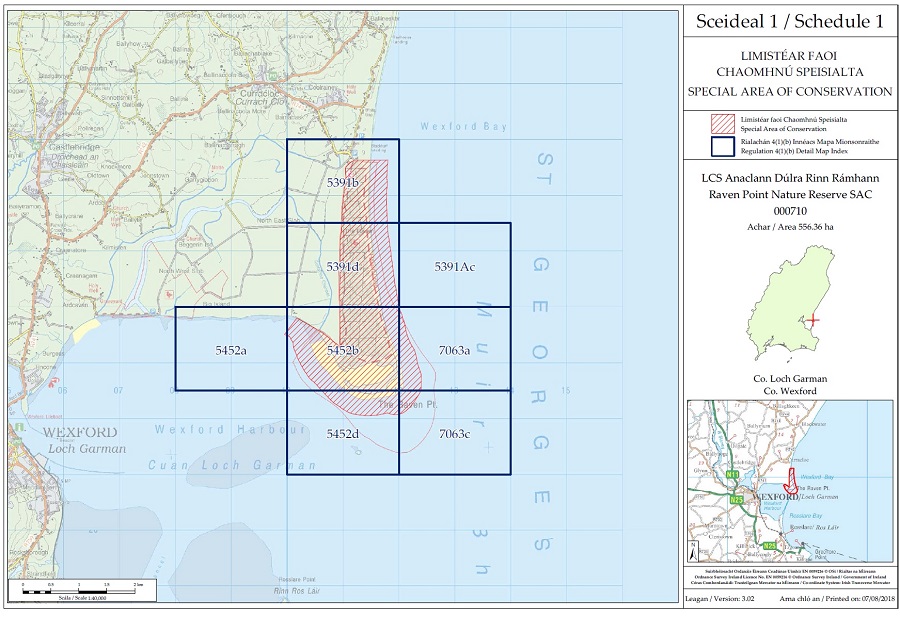This screenshot has width=900, height=617.
Task: Select the map index cell 5452a
Action: point(231,349)
